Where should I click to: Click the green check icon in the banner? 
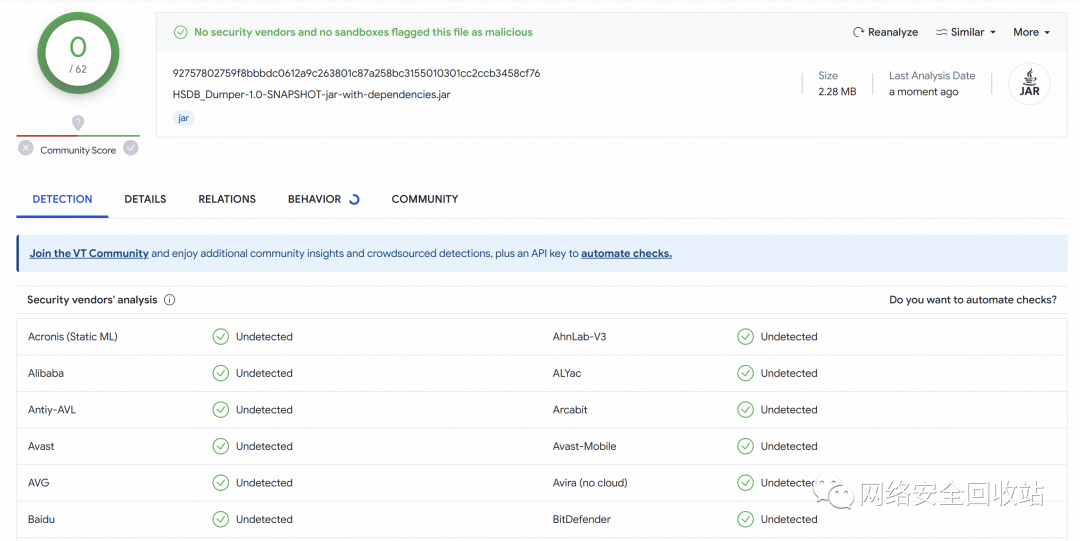point(180,32)
